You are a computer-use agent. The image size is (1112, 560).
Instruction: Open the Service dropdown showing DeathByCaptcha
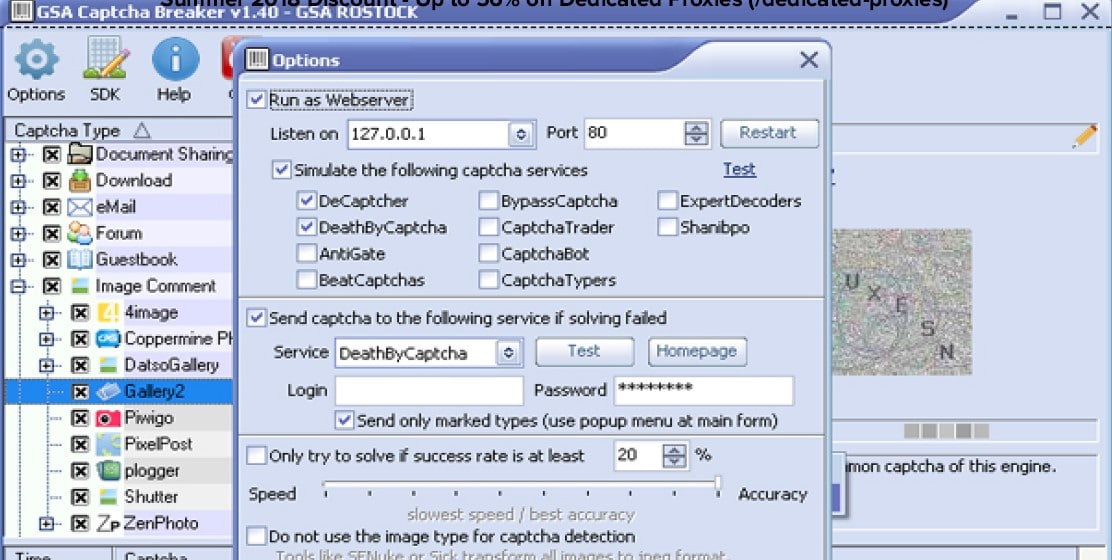[x=508, y=352]
